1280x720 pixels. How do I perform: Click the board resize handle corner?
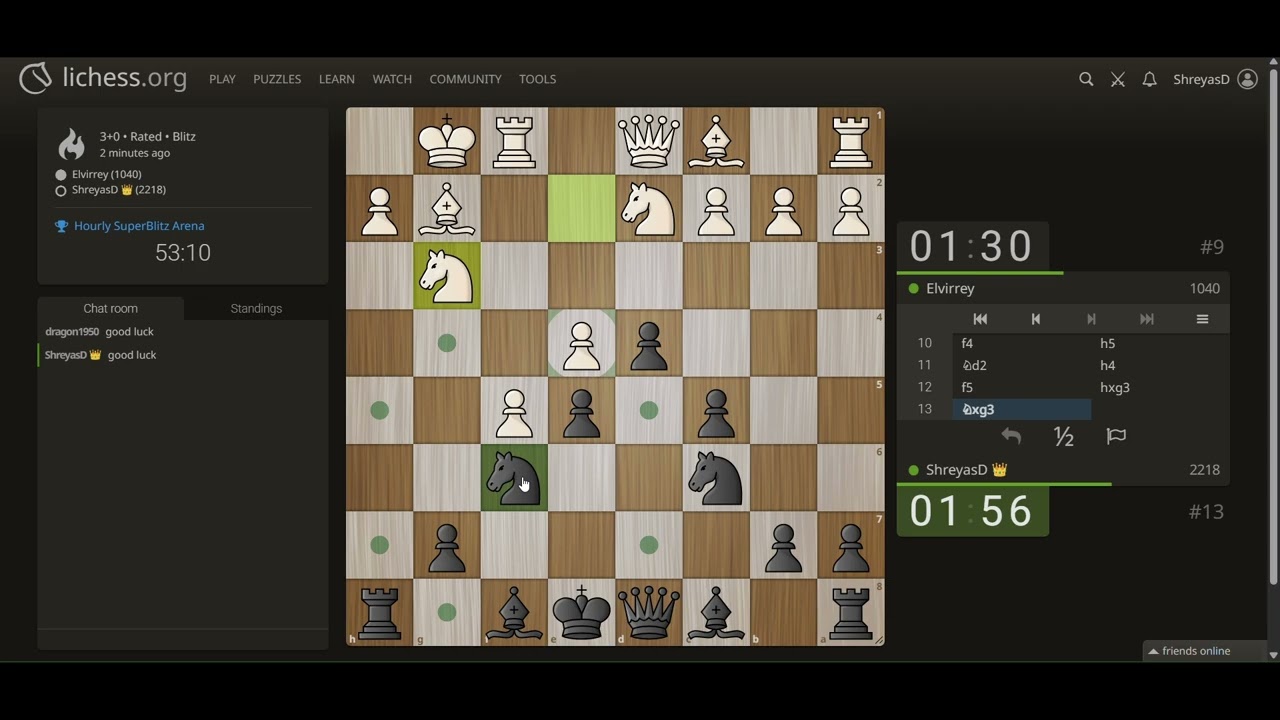pyautogui.click(x=880, y=641)
